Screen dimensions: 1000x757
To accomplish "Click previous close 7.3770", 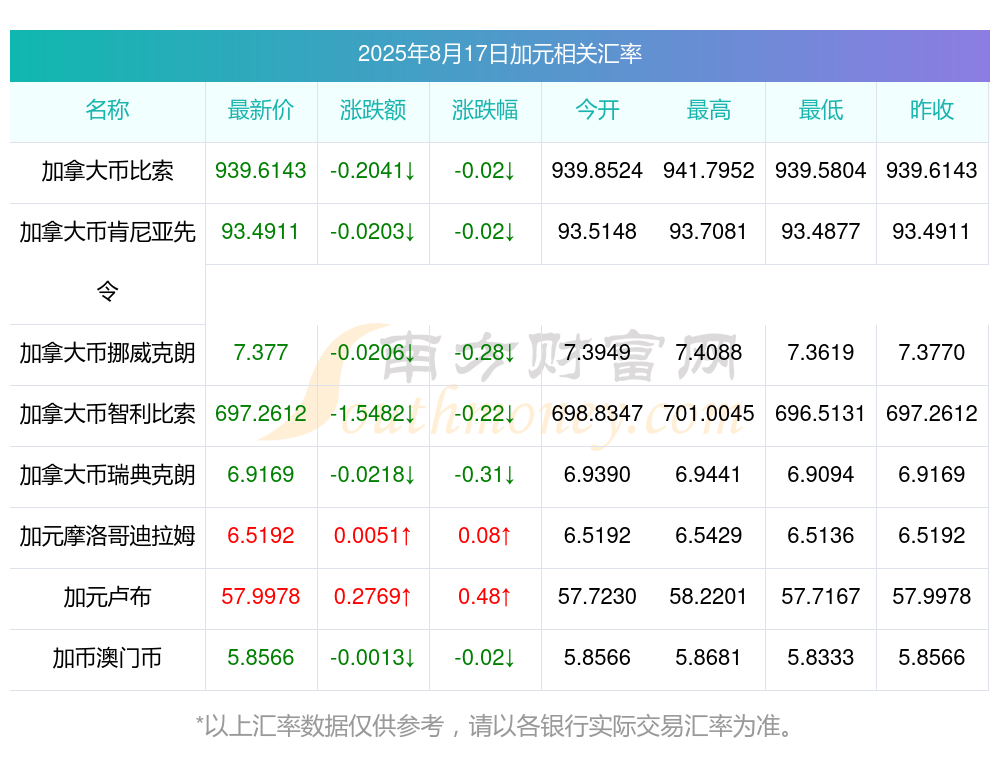I will (x=932, y=353).
